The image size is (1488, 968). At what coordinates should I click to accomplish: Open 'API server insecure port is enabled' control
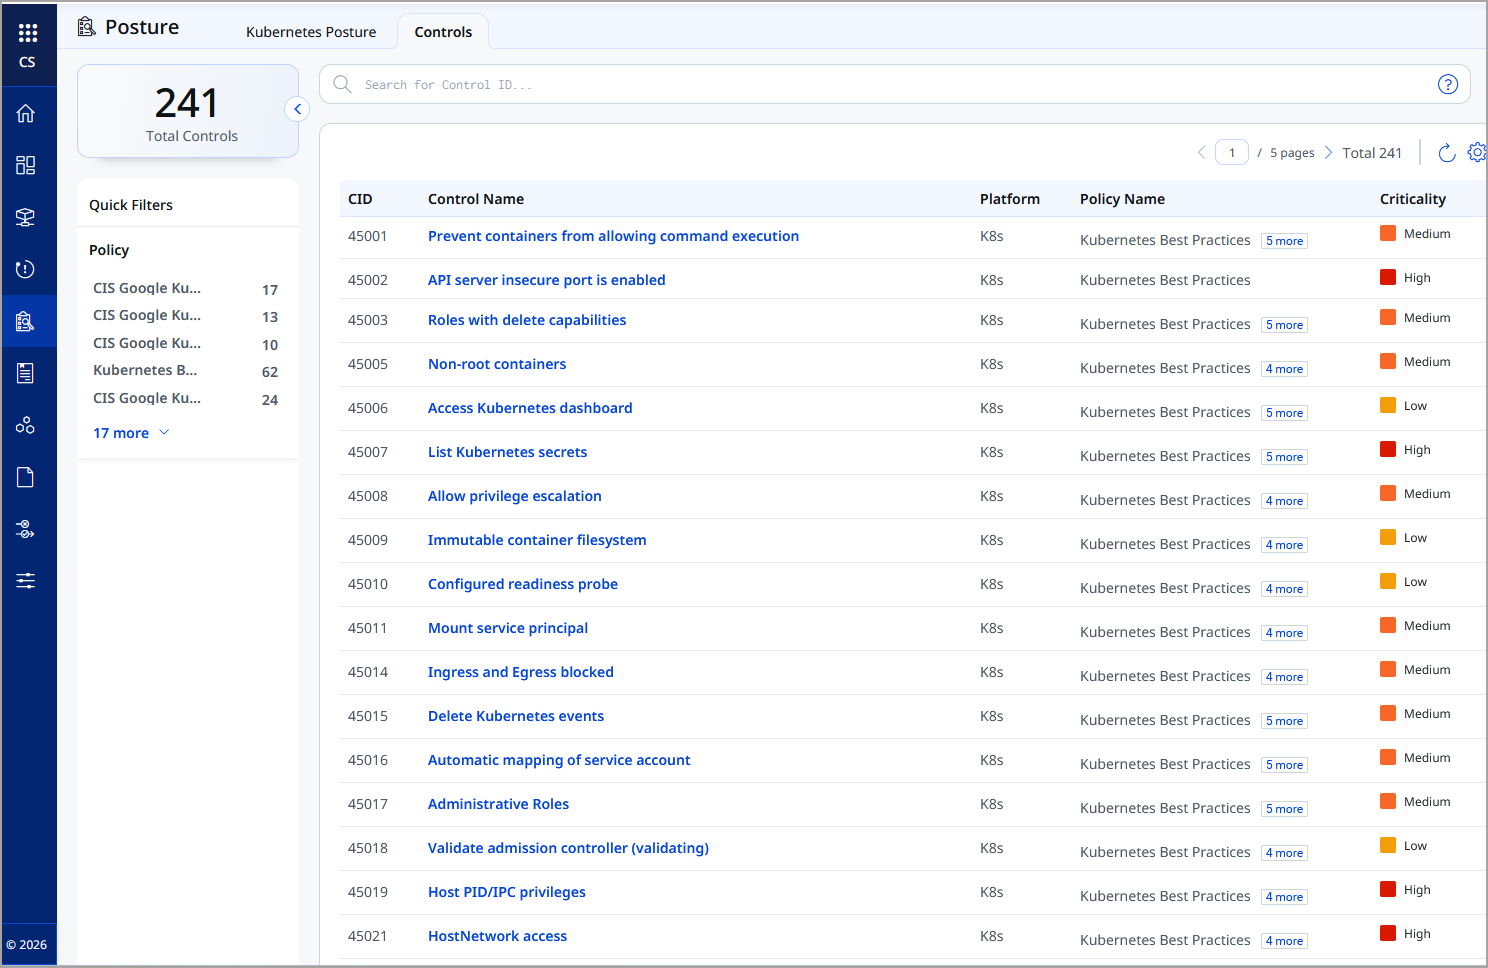546,280
